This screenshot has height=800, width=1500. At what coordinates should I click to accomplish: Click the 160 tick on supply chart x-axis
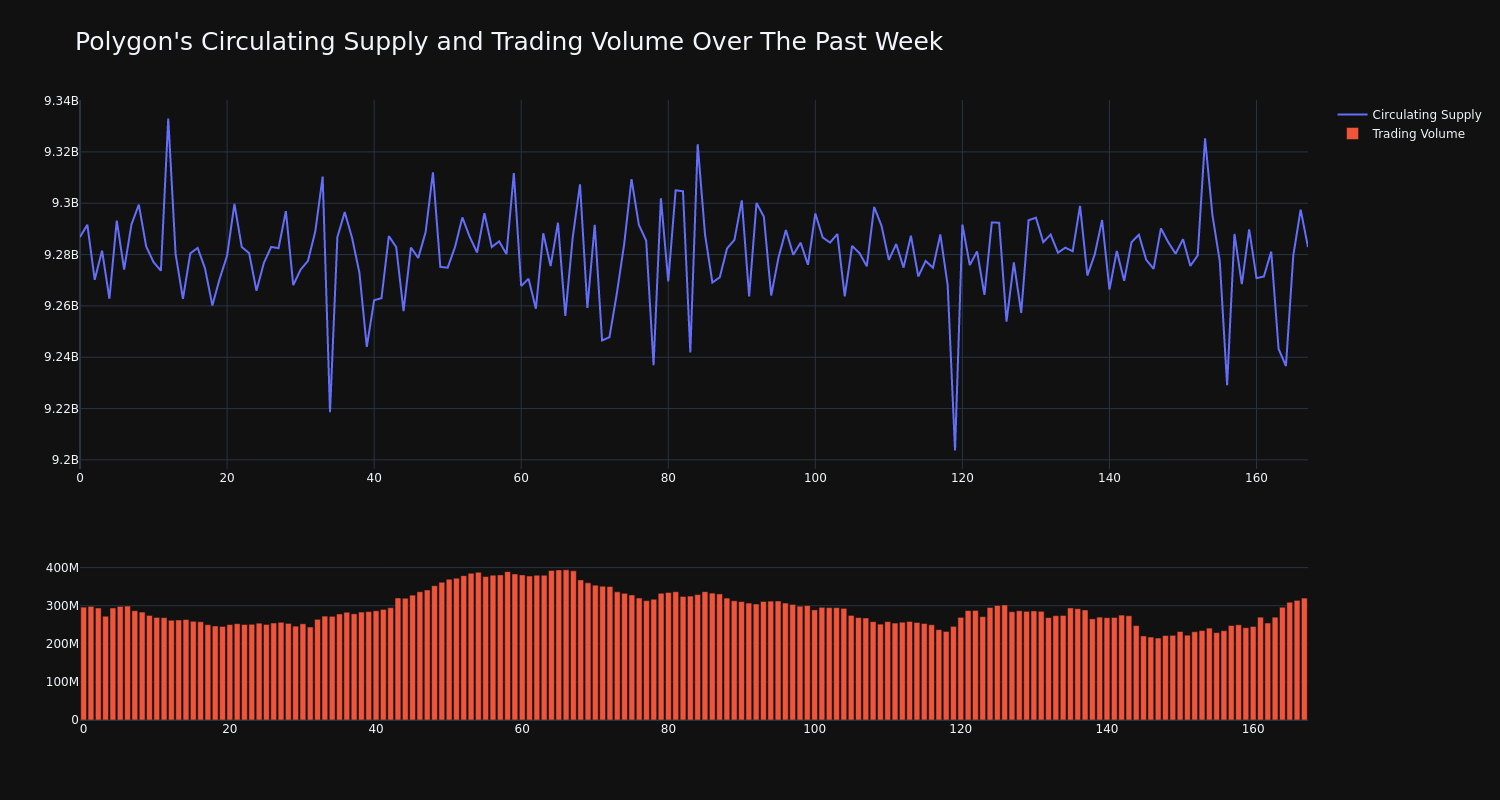coord(1256,478)
